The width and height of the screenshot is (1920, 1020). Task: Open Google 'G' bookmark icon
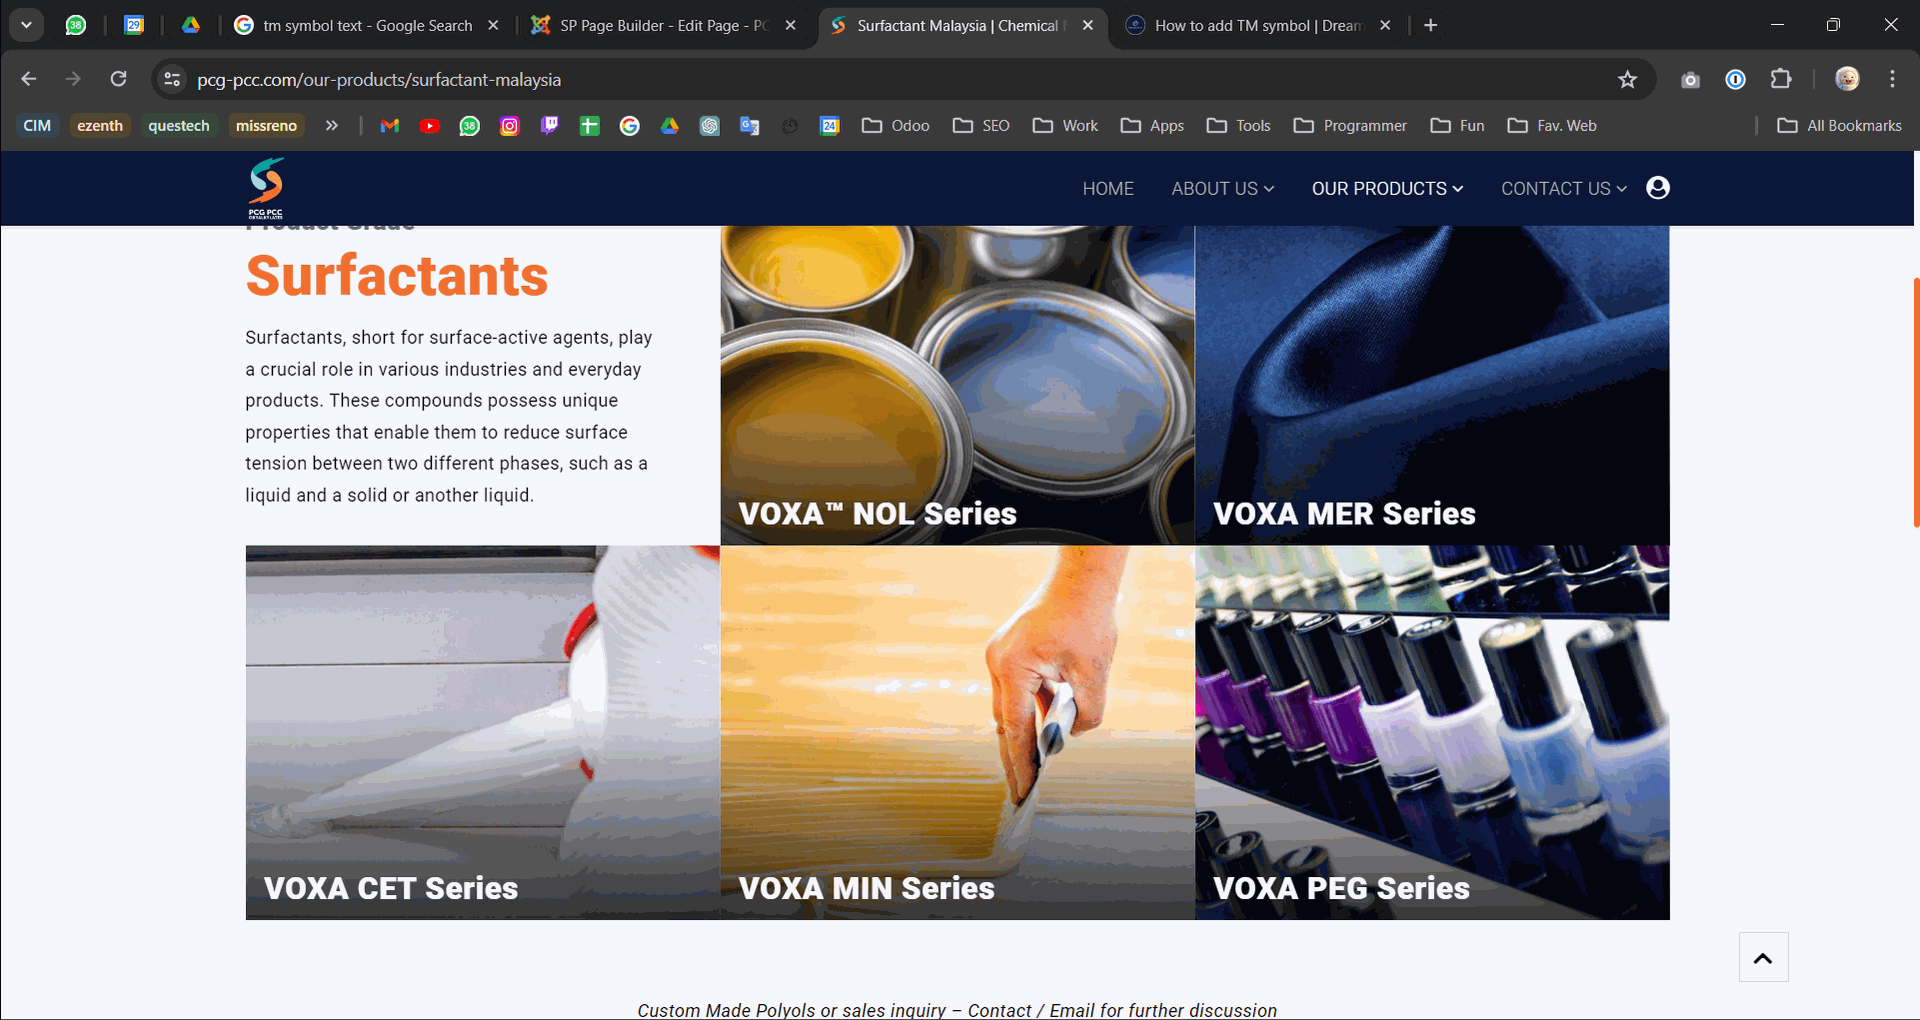click(x=630, y=125)
